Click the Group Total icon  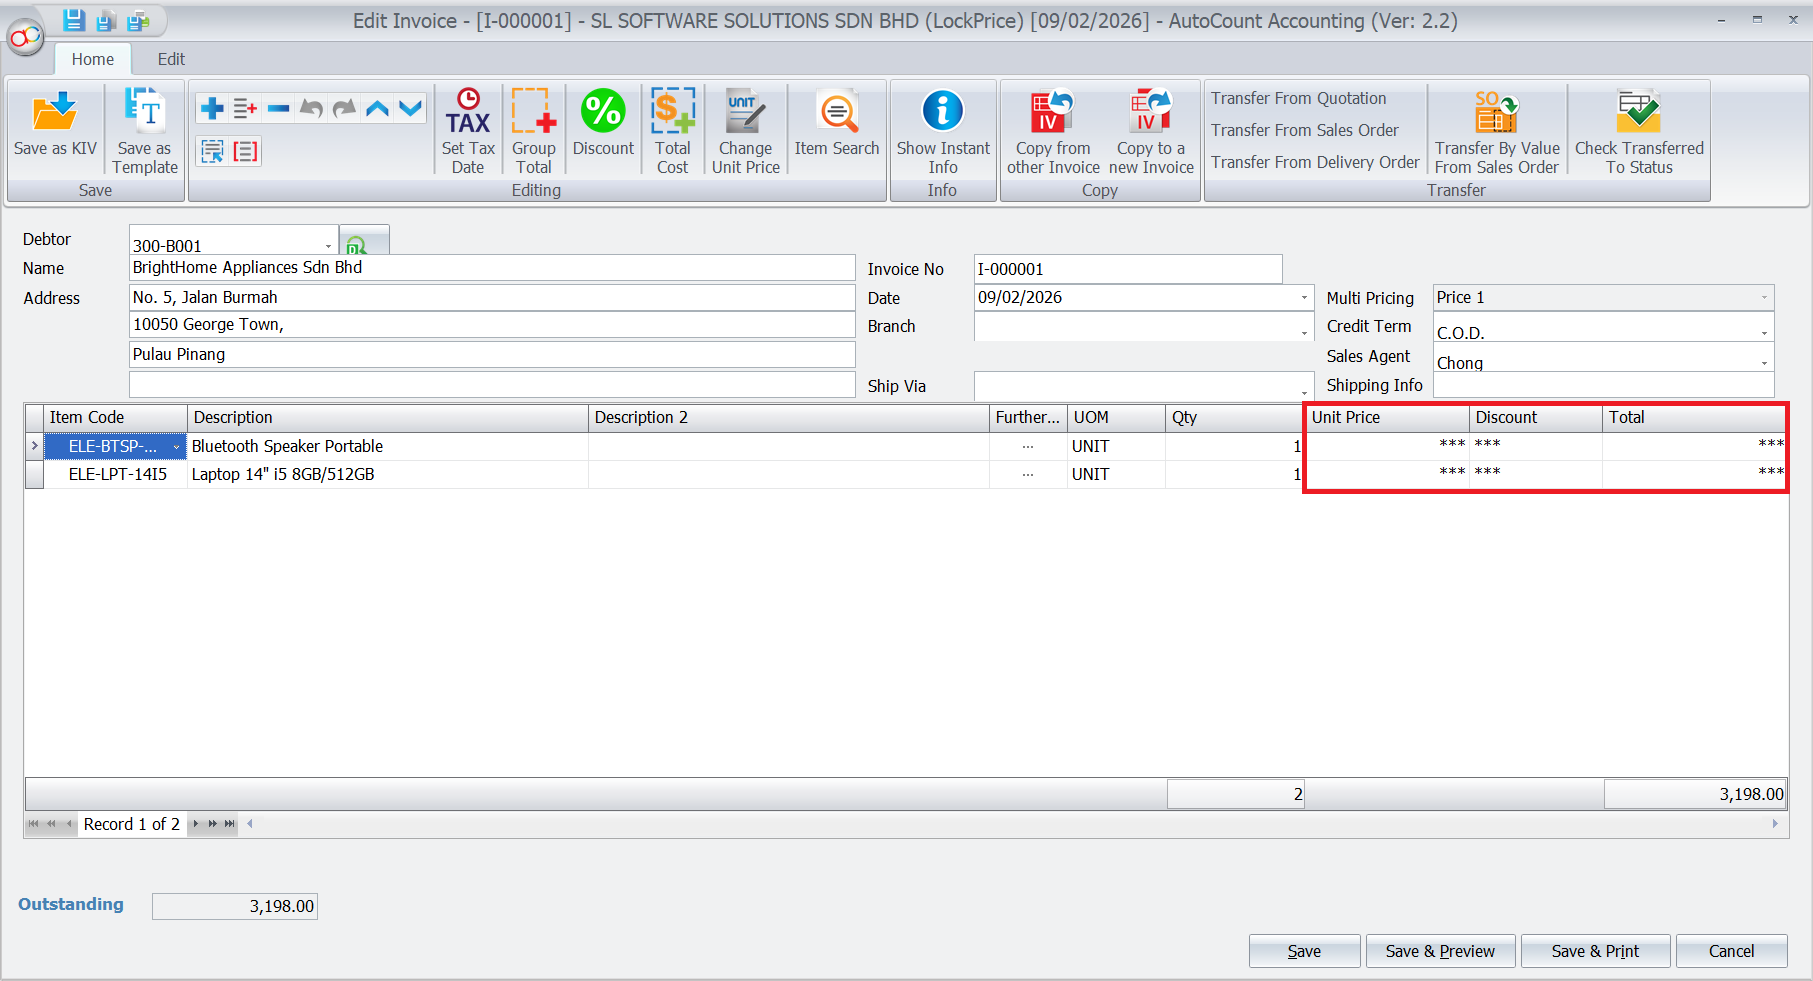click(x=533, y=131)
